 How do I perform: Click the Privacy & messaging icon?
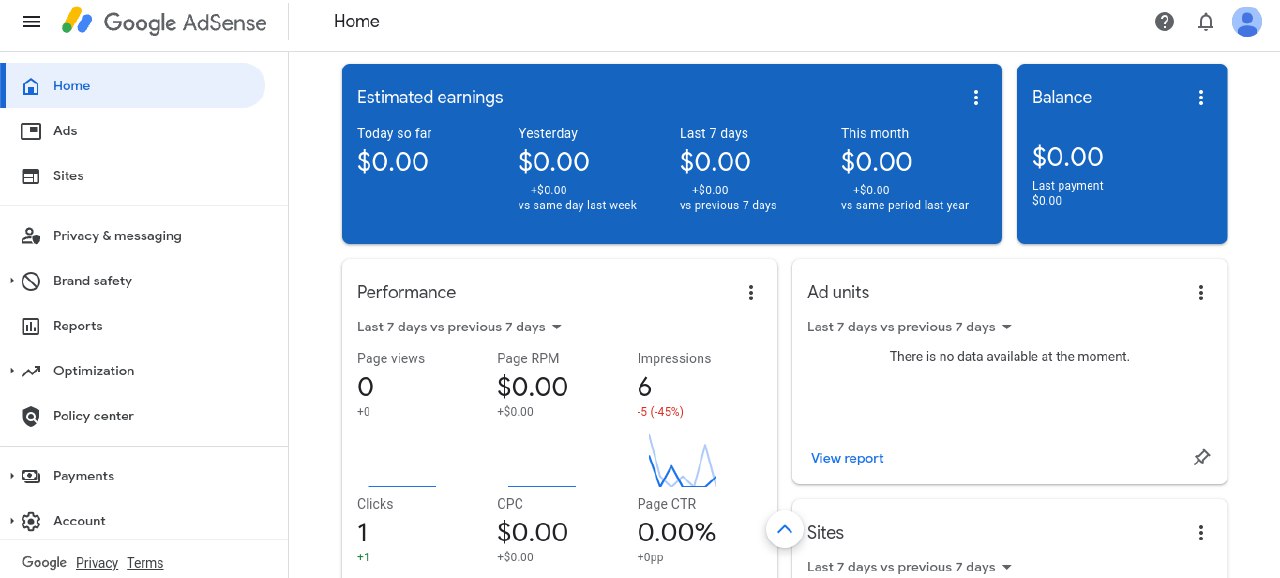[x=31, y=236]
